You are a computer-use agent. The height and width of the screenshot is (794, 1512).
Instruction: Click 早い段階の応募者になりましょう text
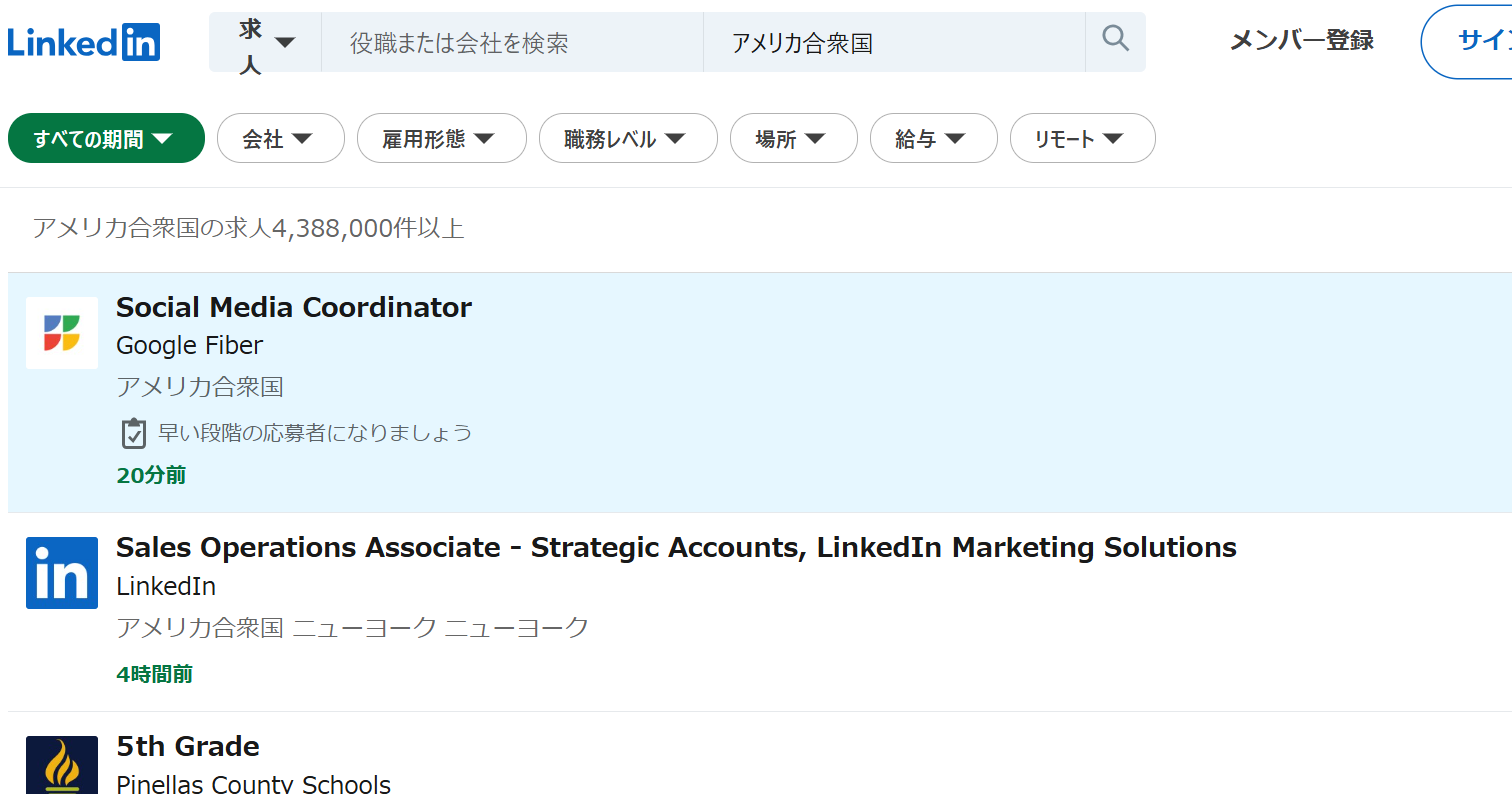point(315,433)
